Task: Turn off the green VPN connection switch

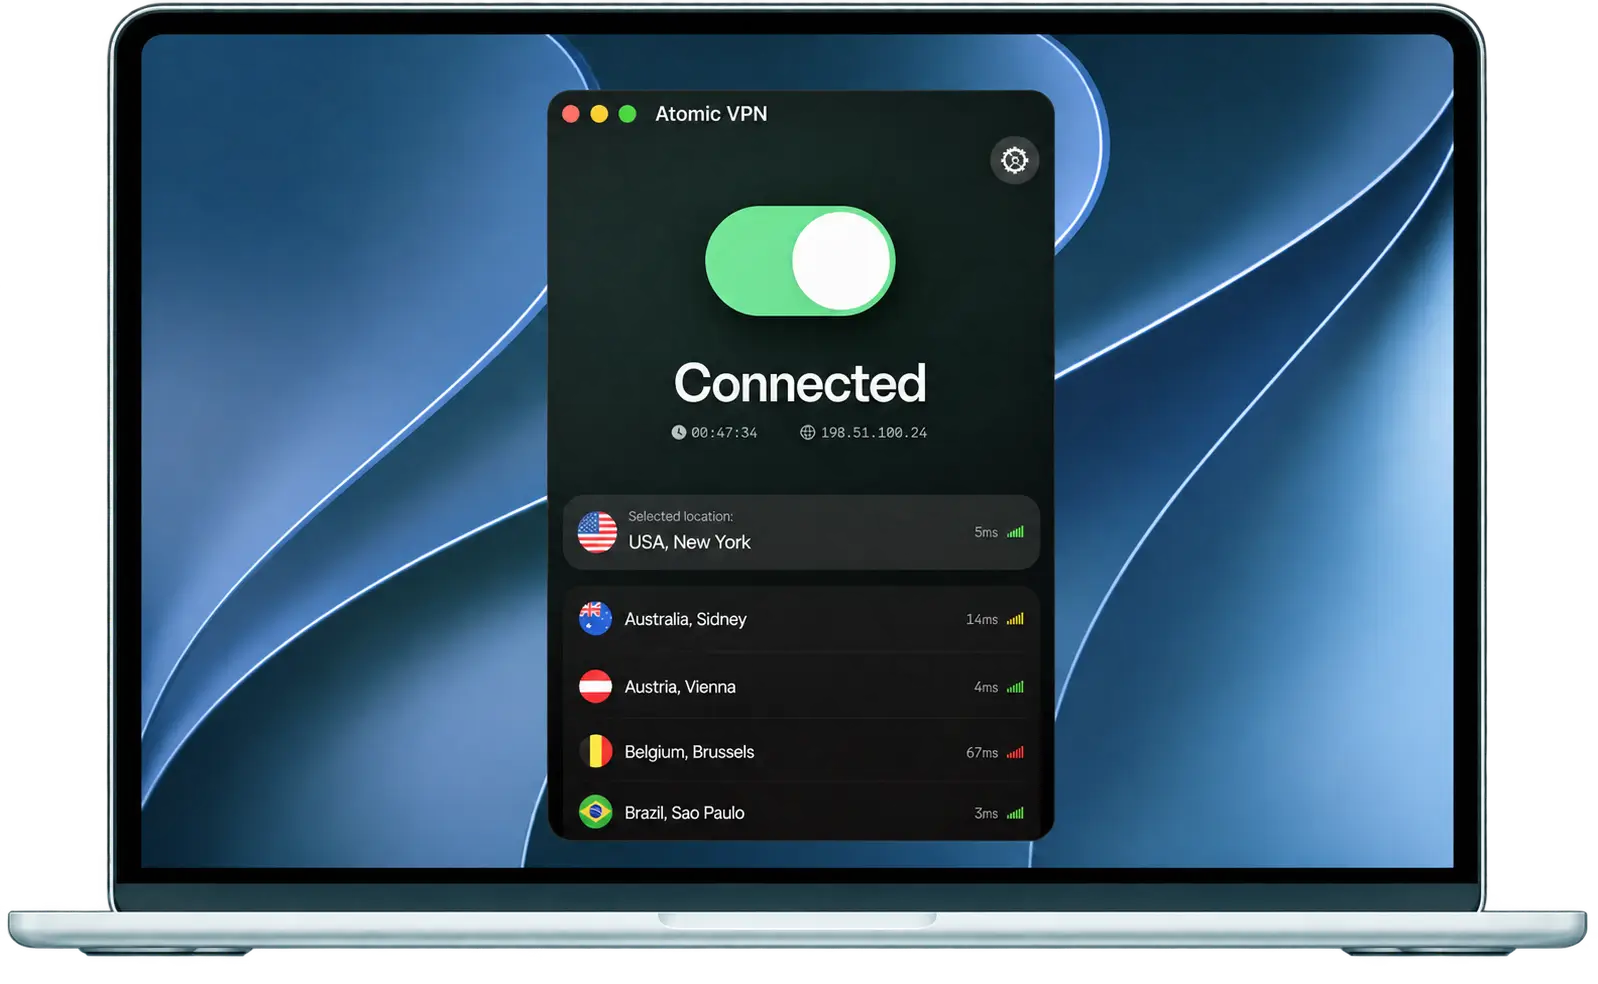Action: (x=800, y=261)
